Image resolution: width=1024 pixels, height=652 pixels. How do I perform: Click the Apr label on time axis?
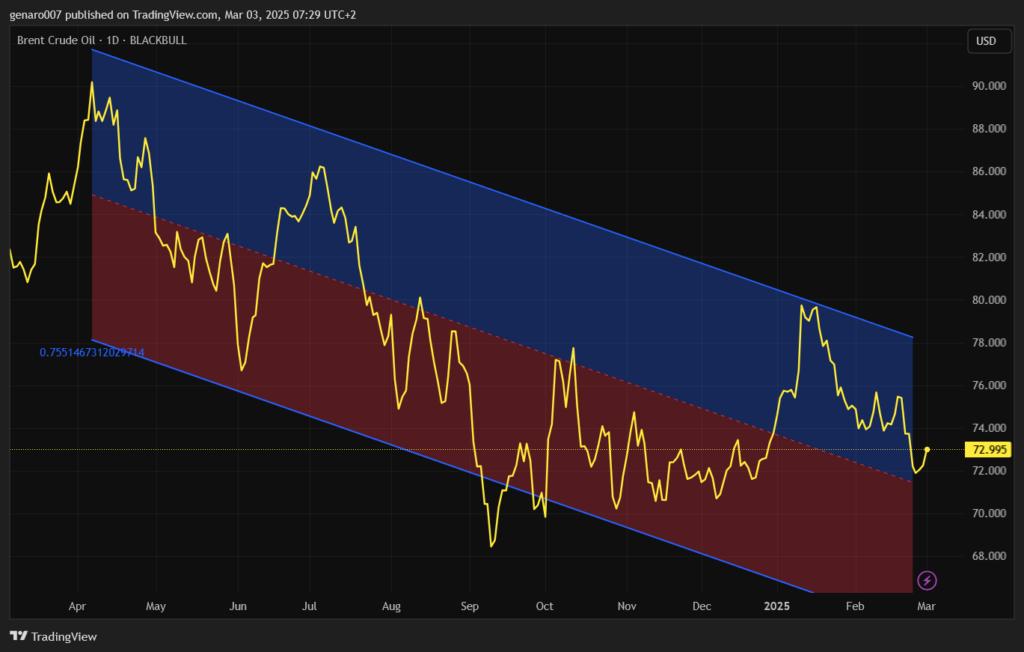click(78, 606)
